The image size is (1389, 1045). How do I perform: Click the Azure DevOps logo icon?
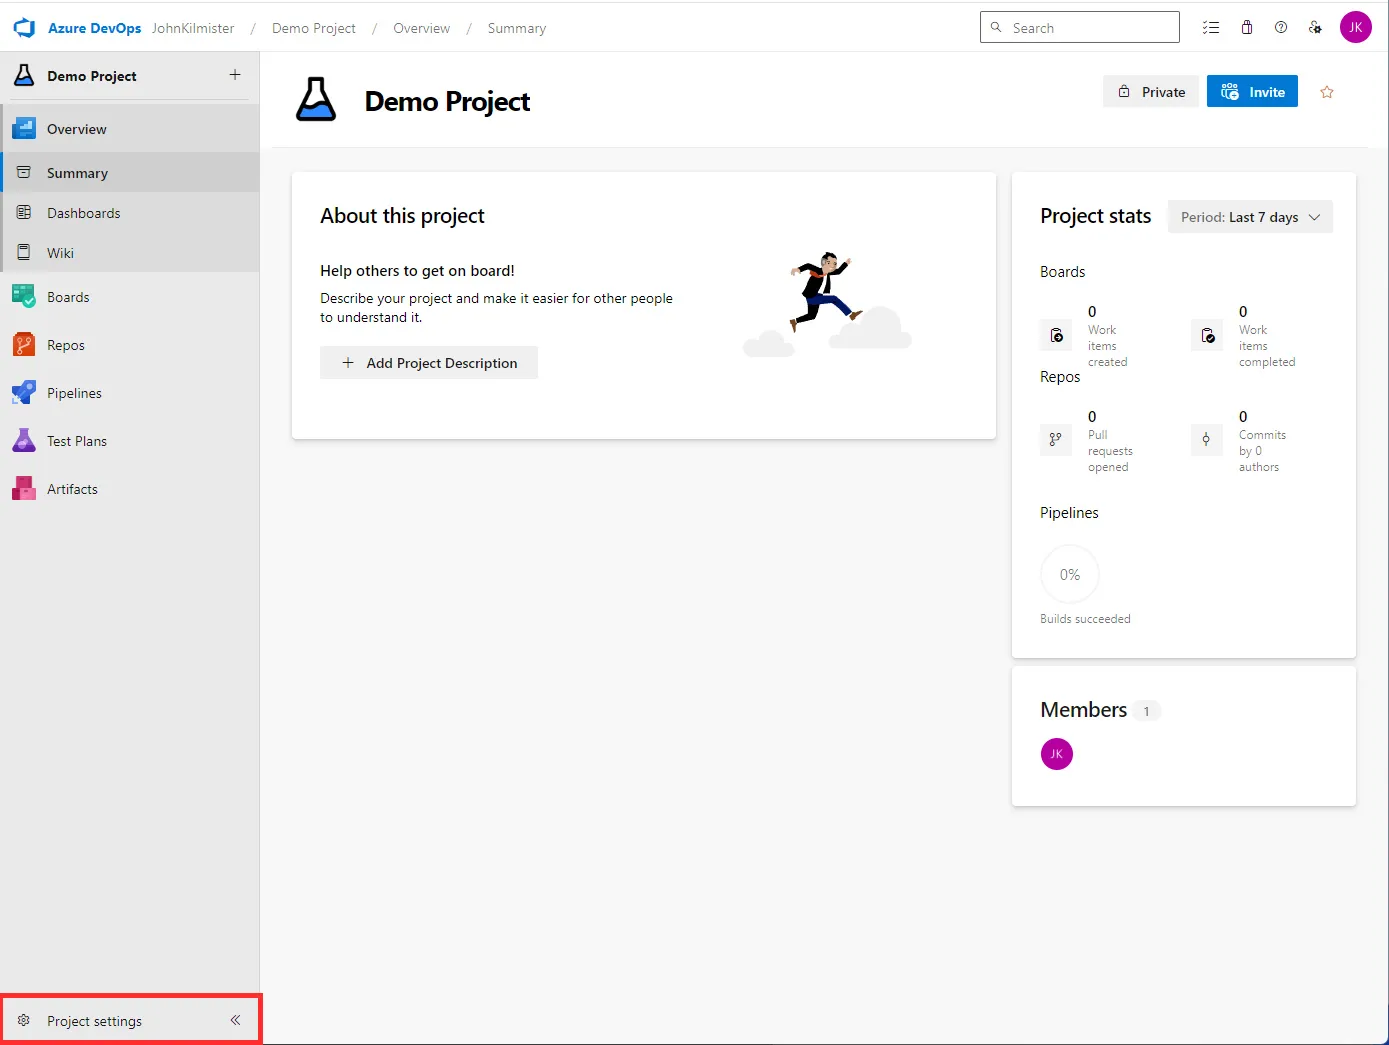(24, 28)
